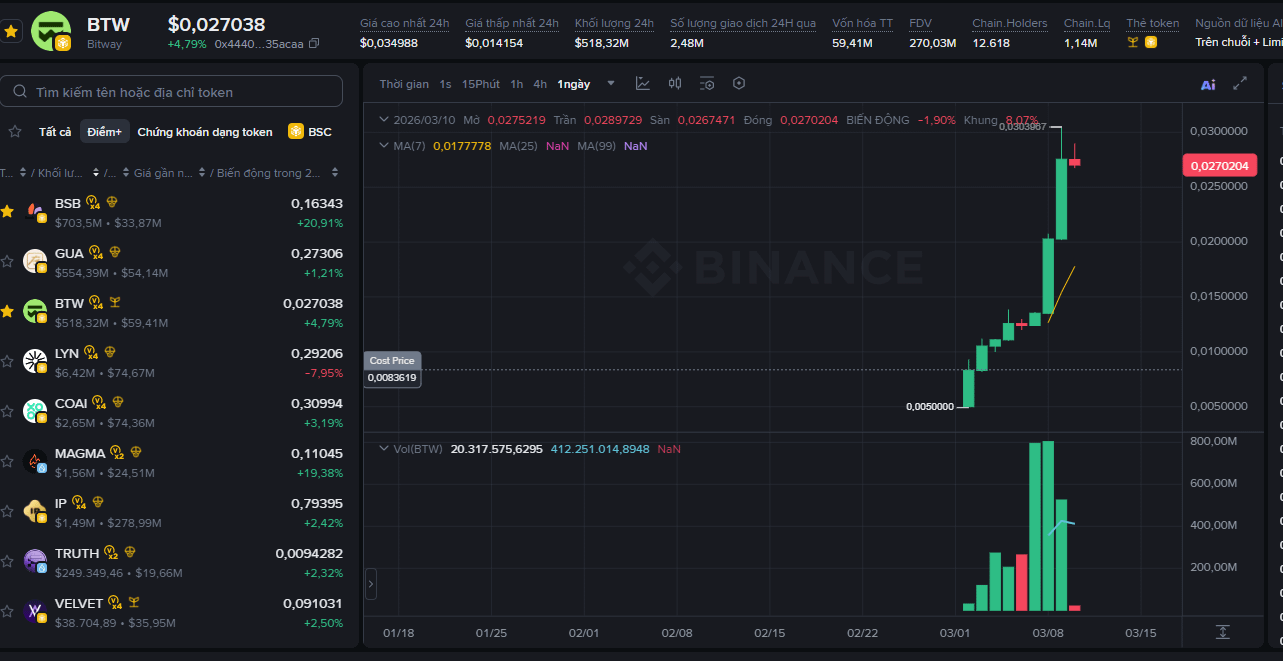The height and width of the screenshot is (661, 1283).
Task: Click the Khối lượng 24h label
Action: (614, 23)
